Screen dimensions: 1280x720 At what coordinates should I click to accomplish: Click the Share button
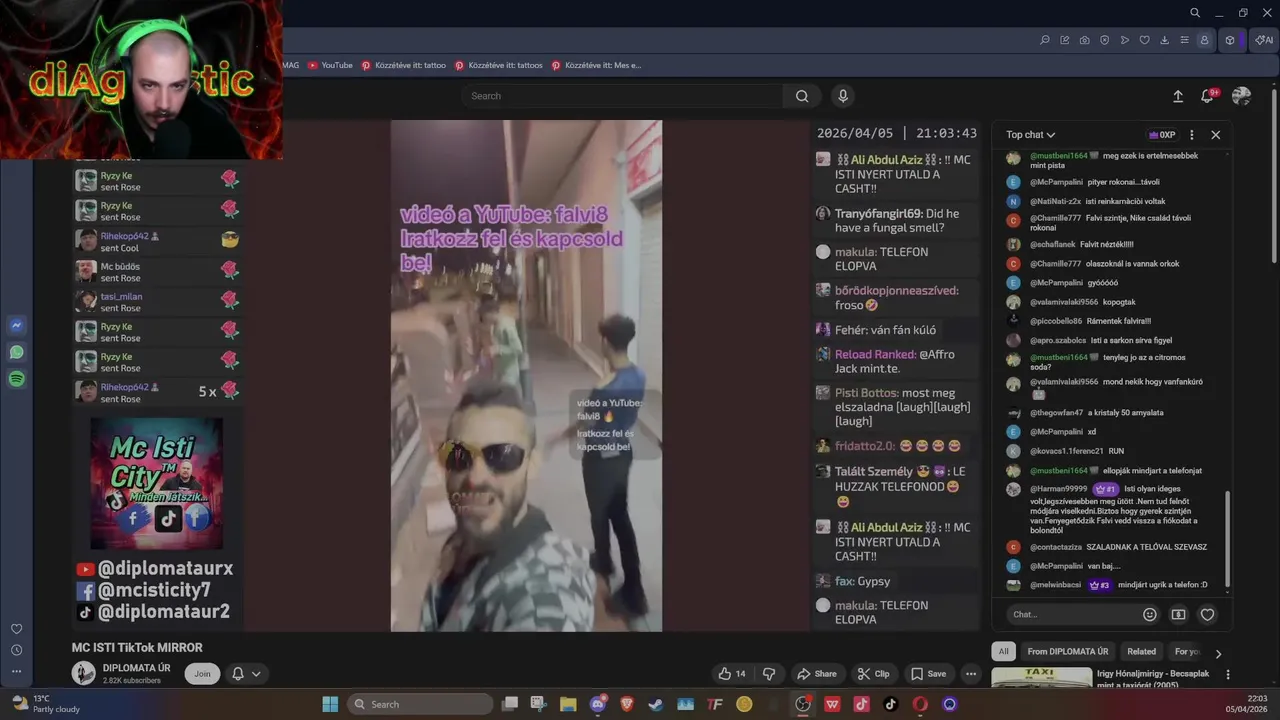coord(816,674)
